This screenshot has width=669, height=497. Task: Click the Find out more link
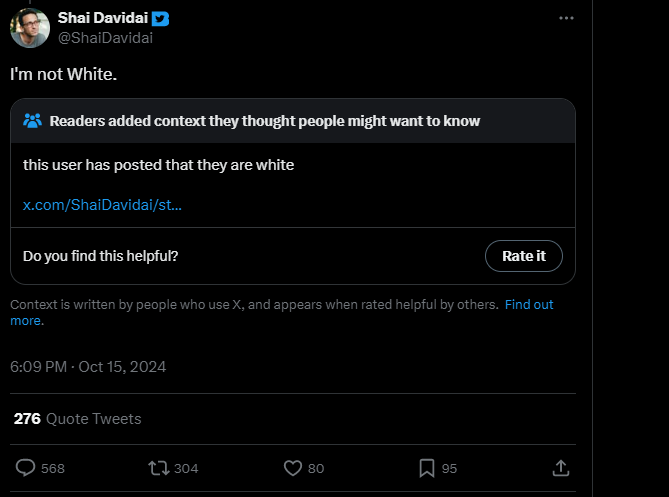(529, 305)
